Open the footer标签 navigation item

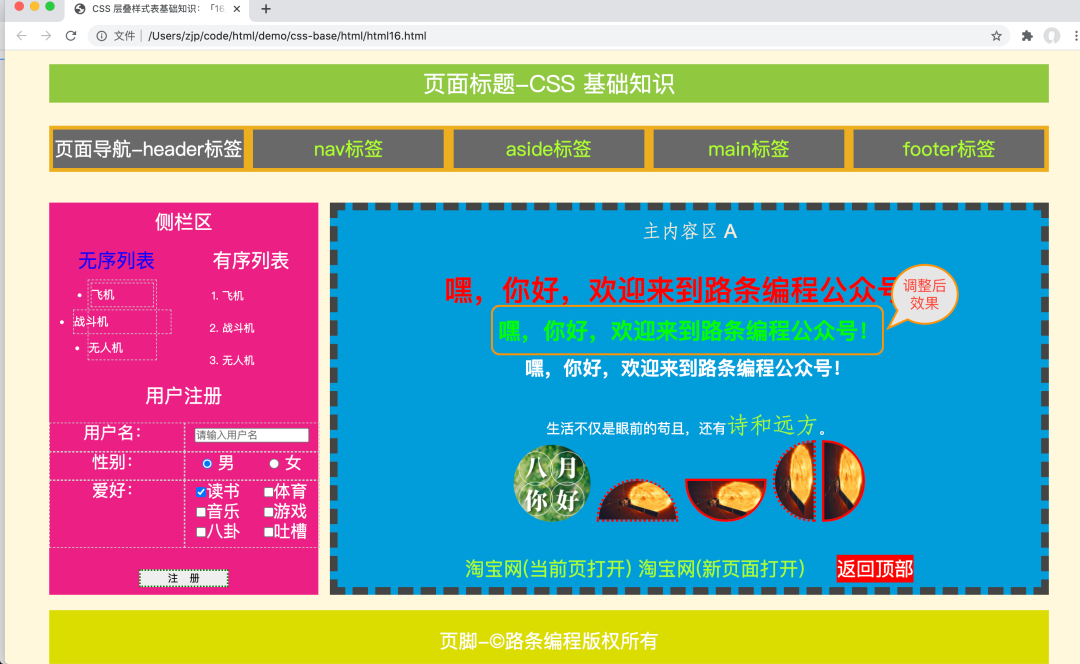pos(948,149)
